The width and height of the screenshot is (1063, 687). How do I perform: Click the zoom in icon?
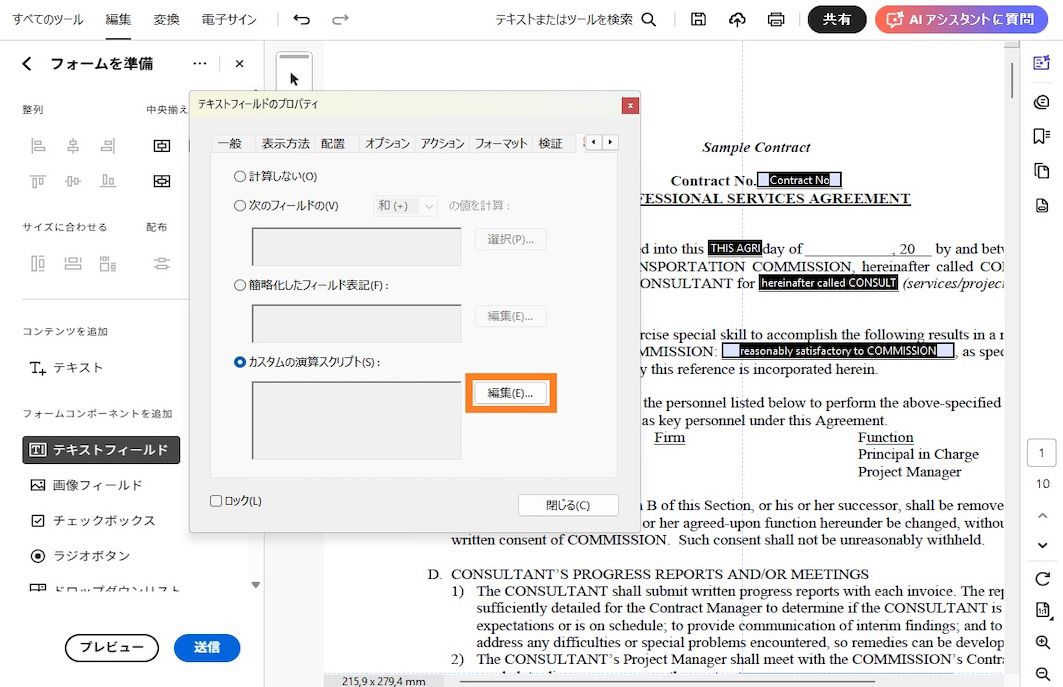click(x=1043, y=642)
